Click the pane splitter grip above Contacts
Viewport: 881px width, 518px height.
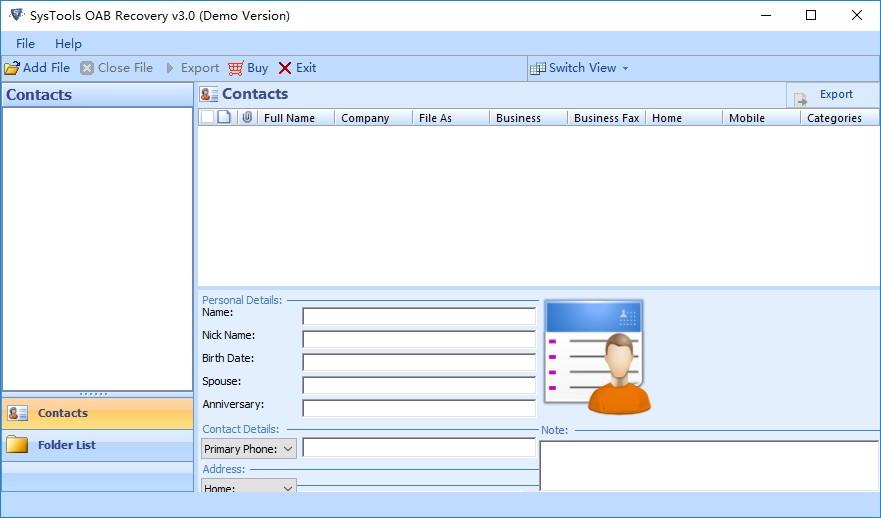[93, 394]
